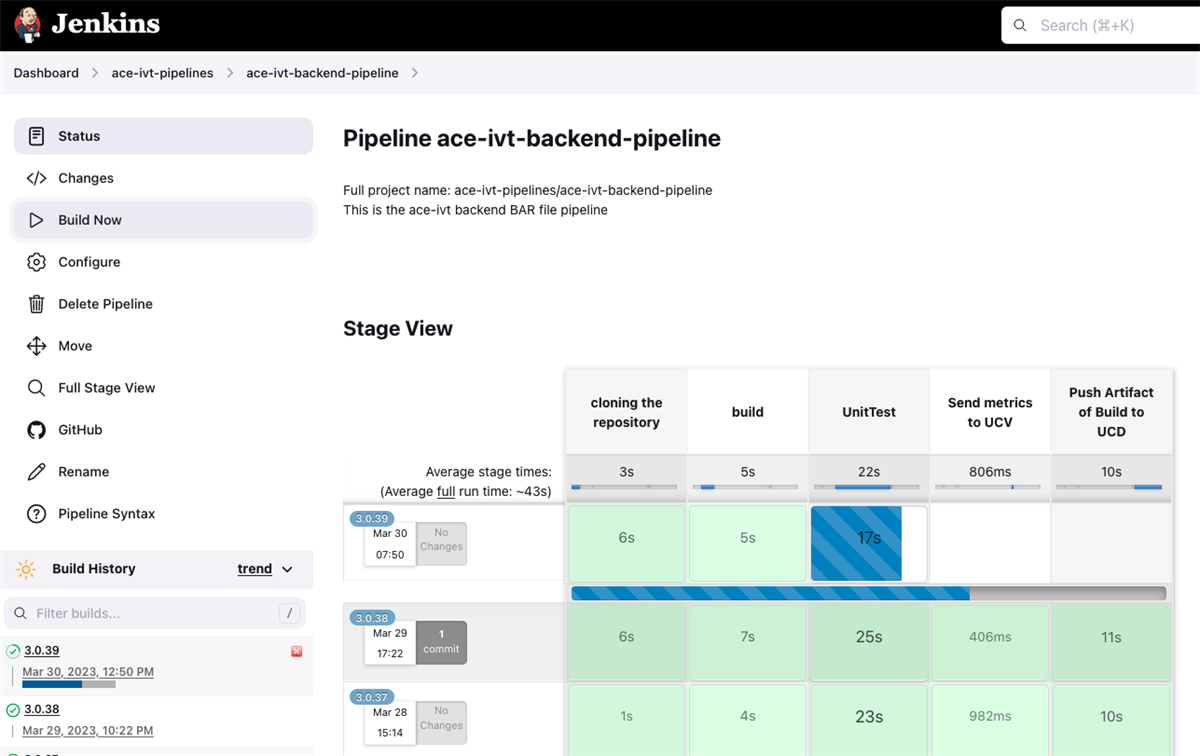This screenshot has width=1200, height=756.
Task: Open the 1 commit changes link
Action: [441, 641]
